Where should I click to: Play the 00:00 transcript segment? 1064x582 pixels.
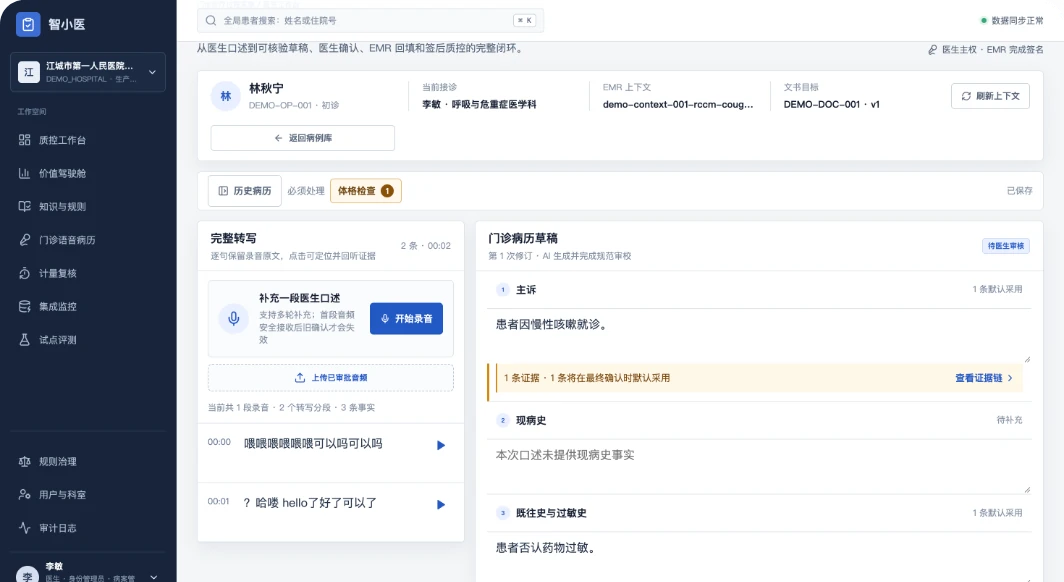coord(440,446)
